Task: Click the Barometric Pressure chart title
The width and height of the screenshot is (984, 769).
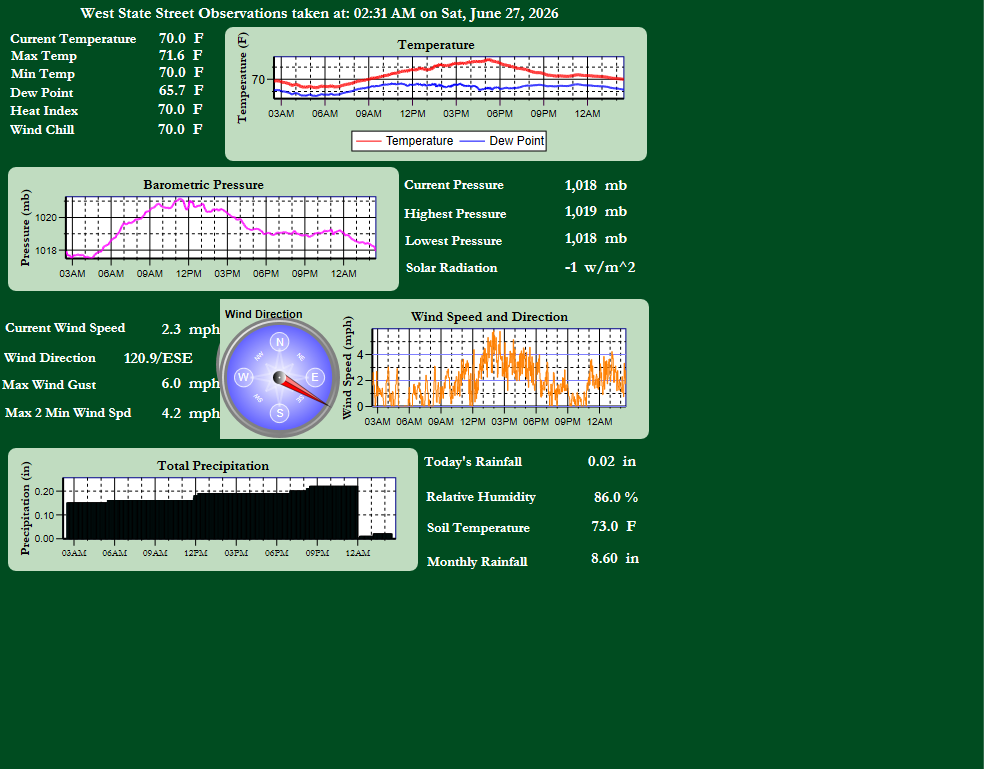Action: [203, 185]
